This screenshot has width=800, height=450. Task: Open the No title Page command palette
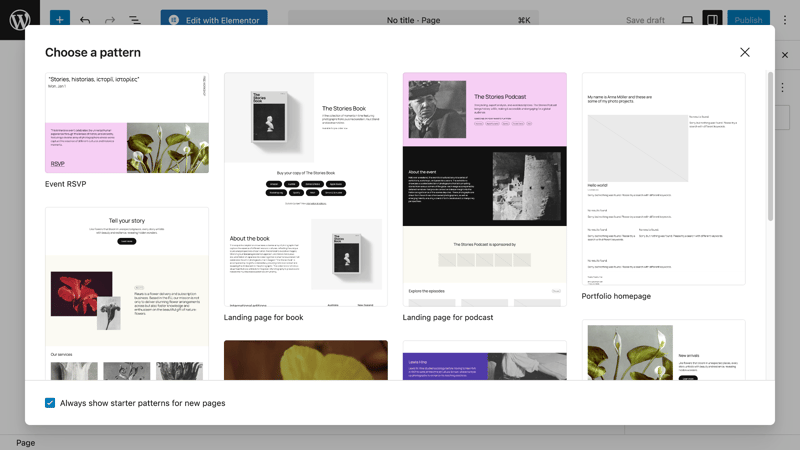(414, 20)
